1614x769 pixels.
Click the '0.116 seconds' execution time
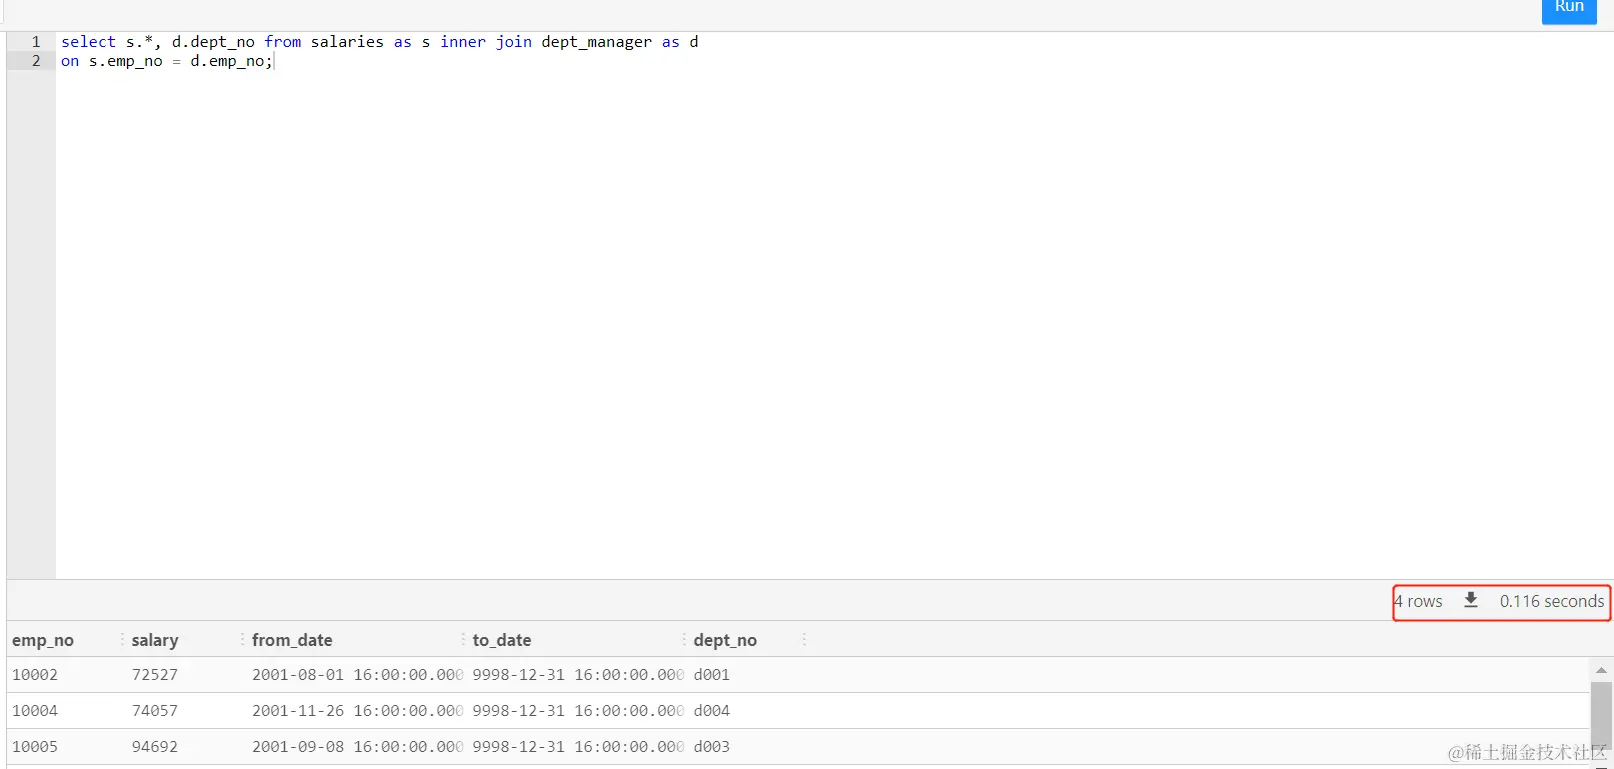pyautogui.click(x=1552, y=601)
